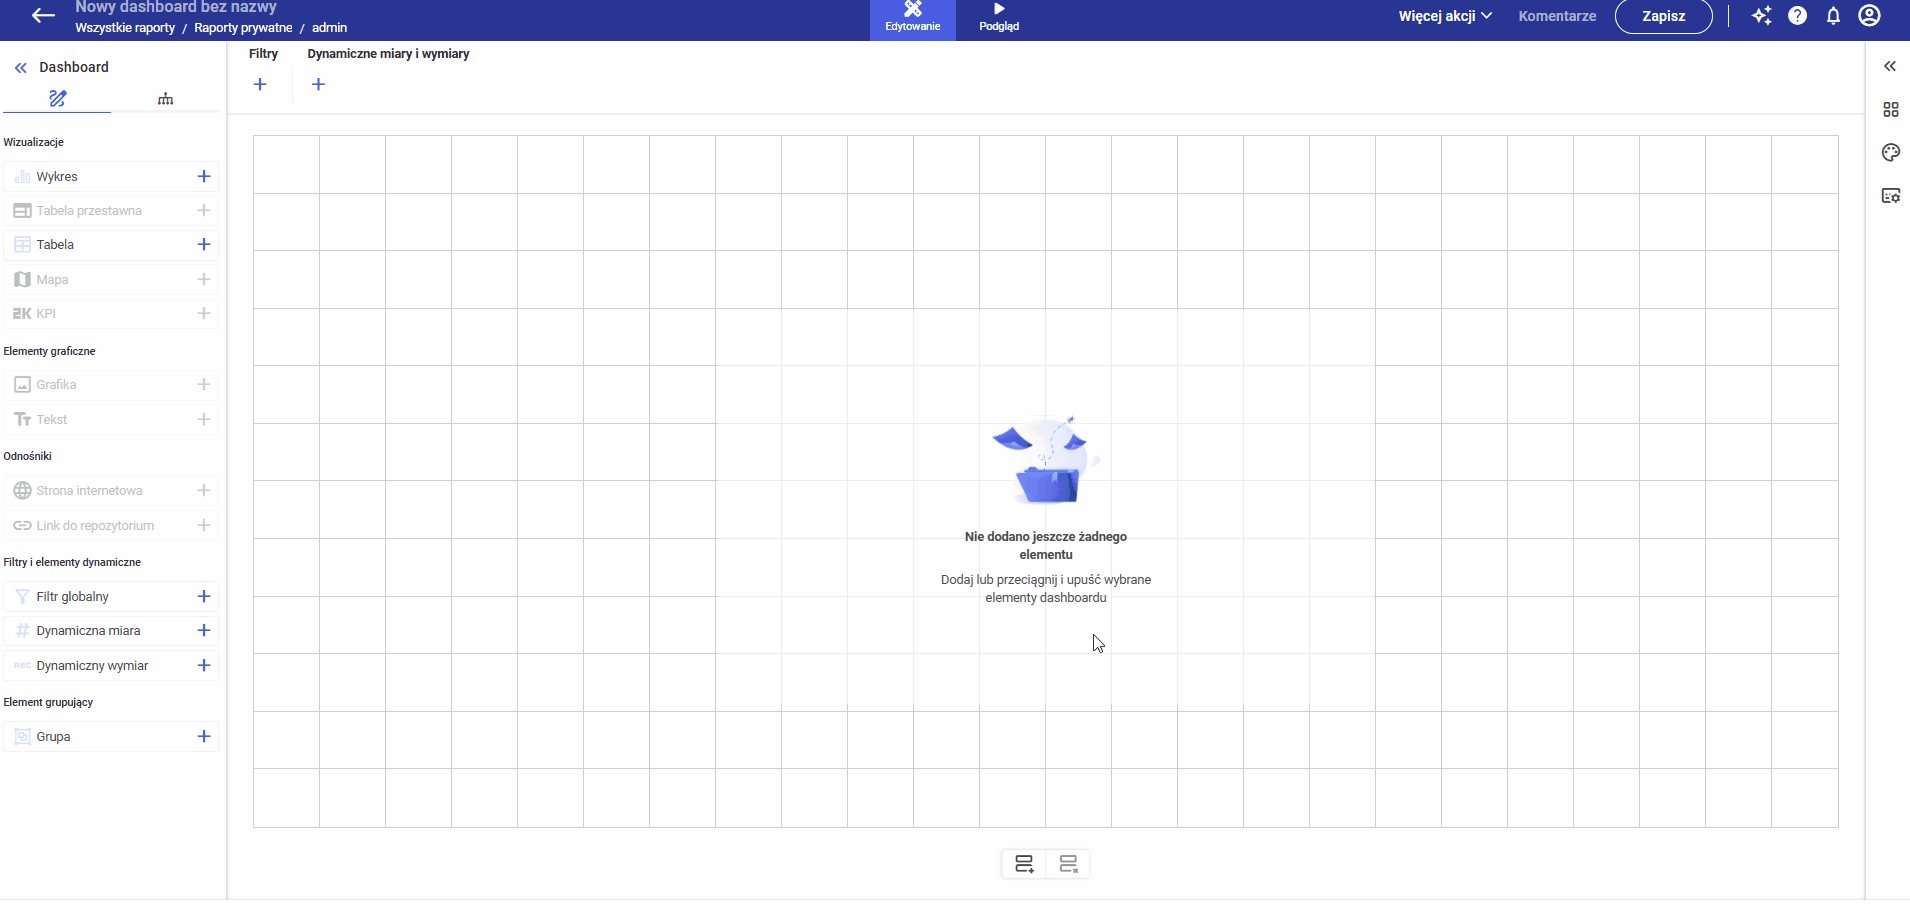Open the color palette theme settings
Screen dimensions: 1910x908
[x=1890, y=152]
